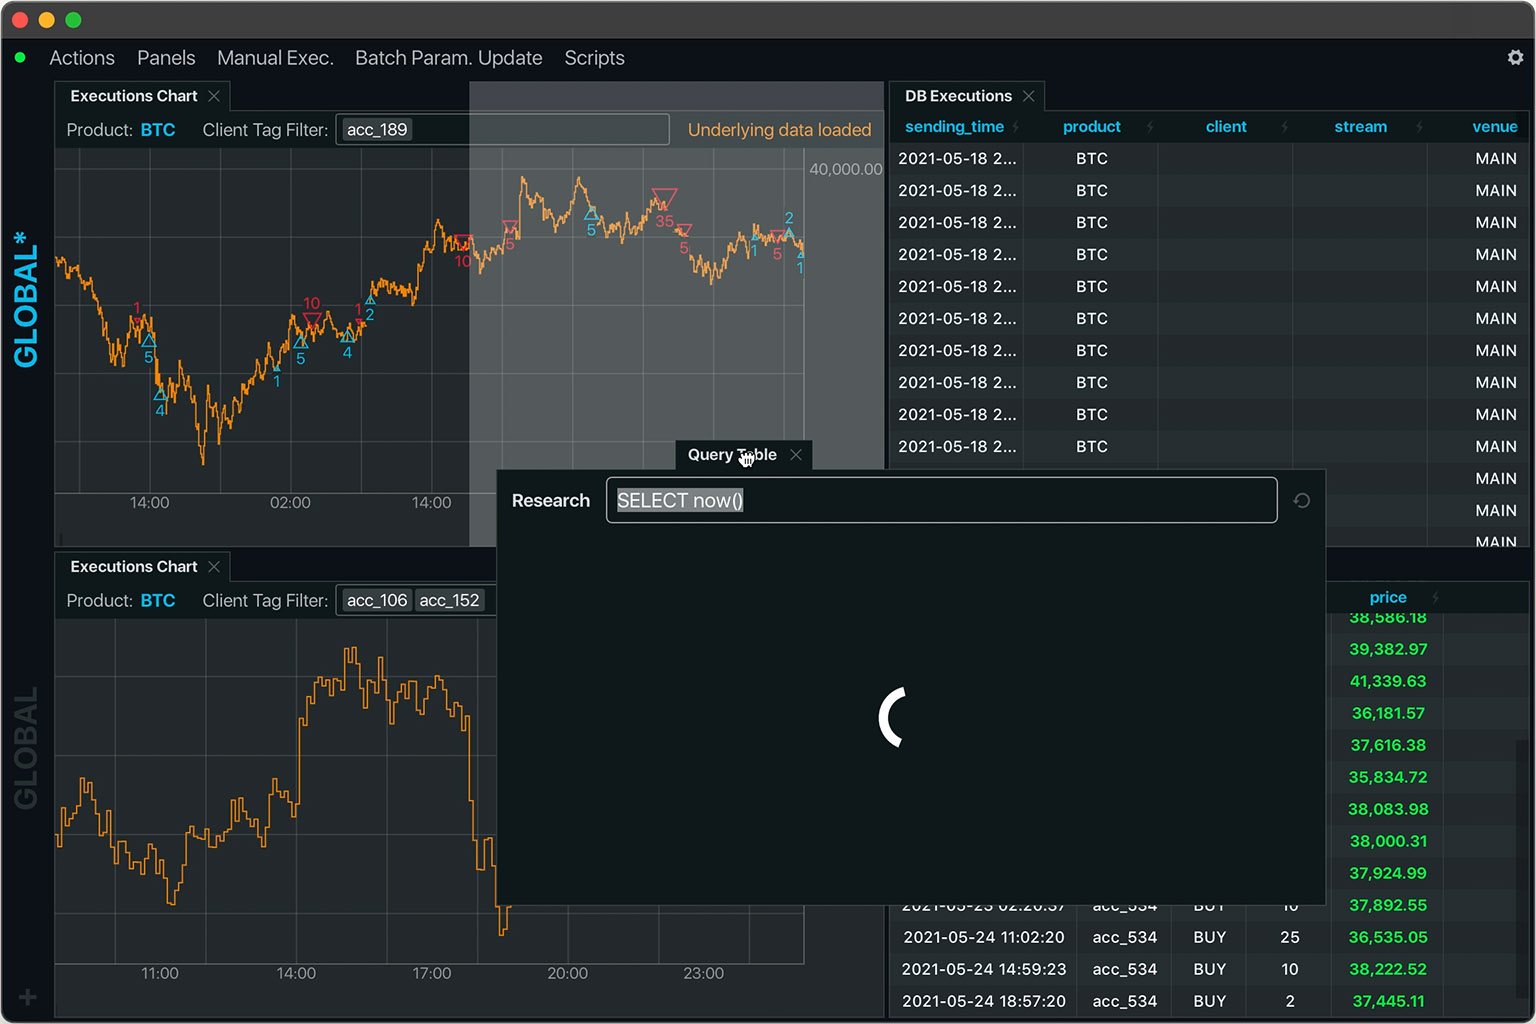Click the active GLOBAL* workspace label
This screenshot has height=1024, width=1536.
(26, 299)
